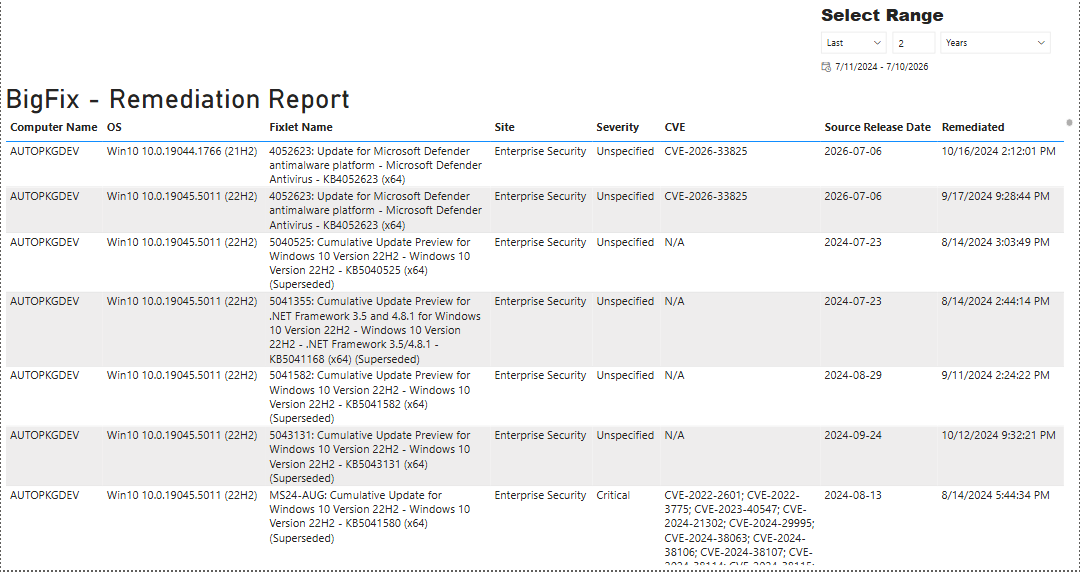Image resolution: width=1080 pixels, height=576 pixels.
Task: Select remediated time '9/11/2024 2:24:22 PM'
Action: coord(995,376)
